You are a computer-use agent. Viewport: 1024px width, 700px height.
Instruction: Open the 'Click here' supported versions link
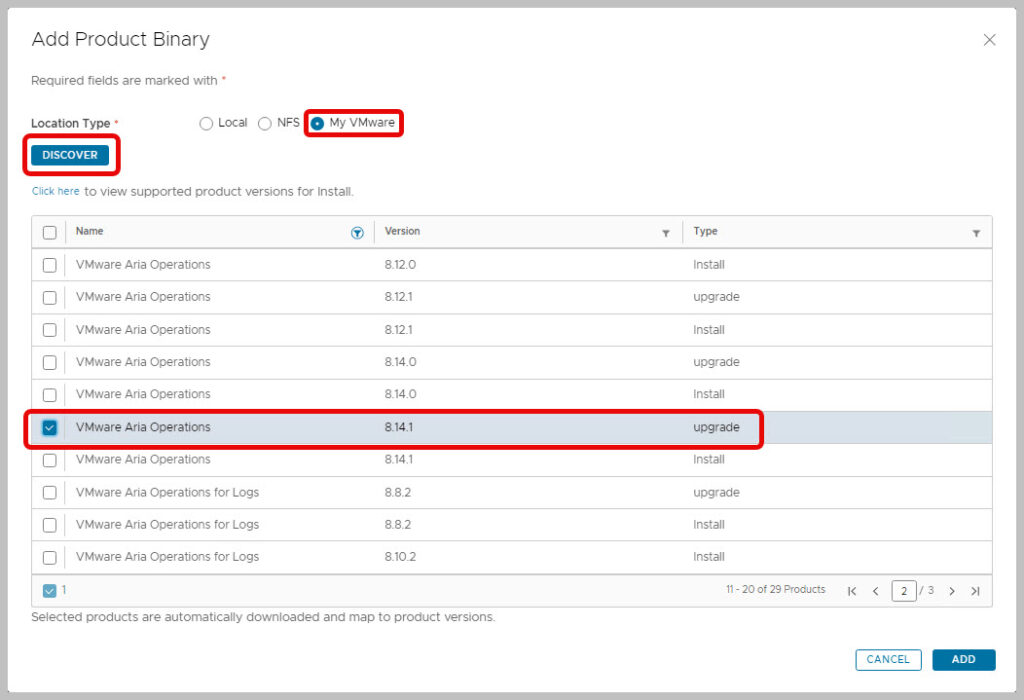(x=55, y=191)
